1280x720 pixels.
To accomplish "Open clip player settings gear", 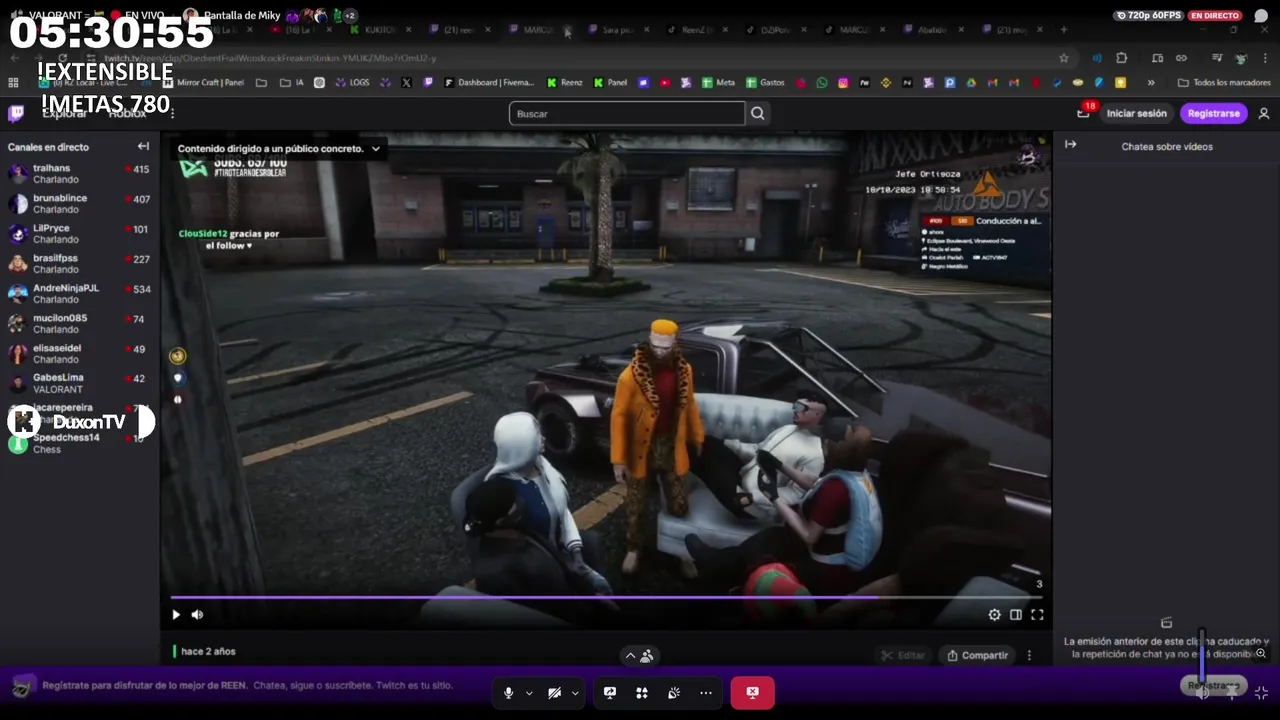I will coord(994,615).
